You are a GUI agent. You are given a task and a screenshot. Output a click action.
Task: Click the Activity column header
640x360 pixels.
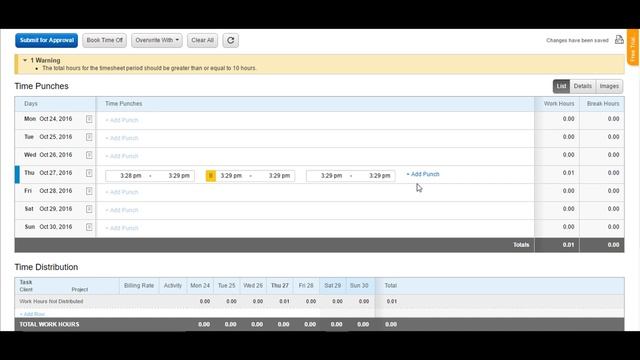point(173,286)
